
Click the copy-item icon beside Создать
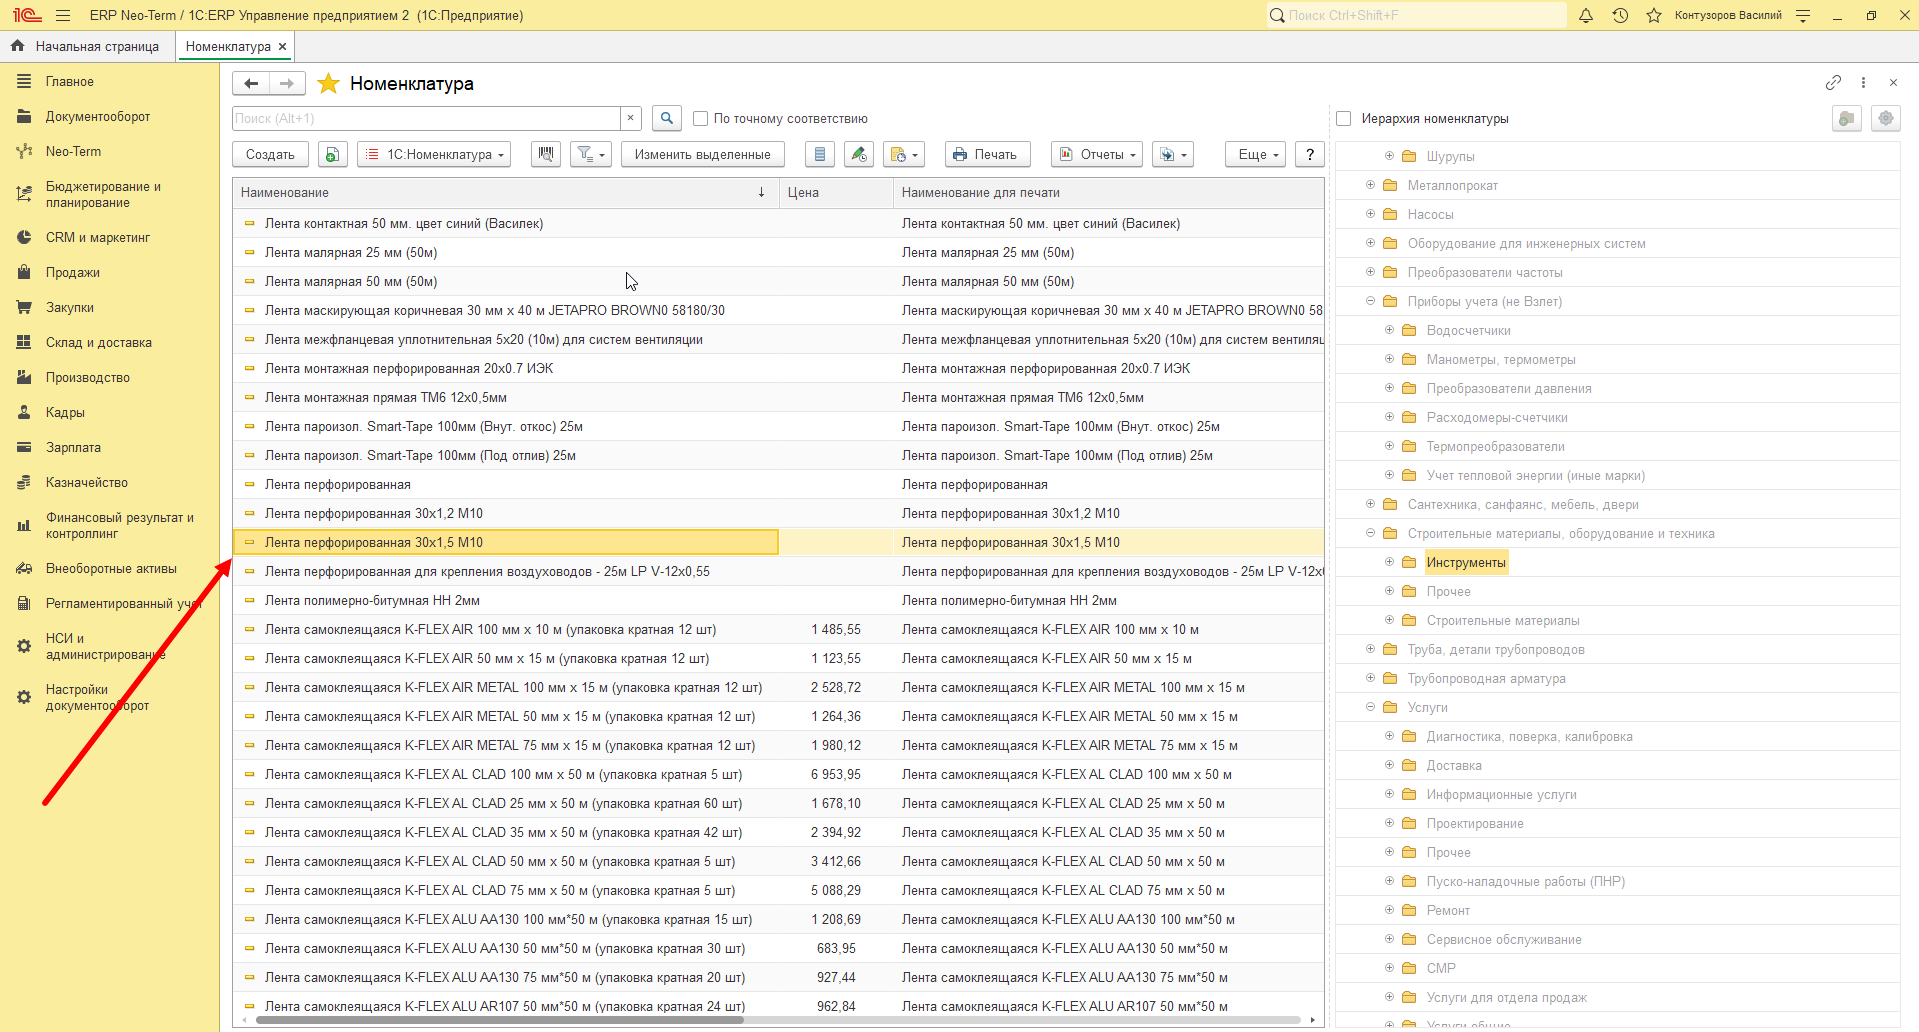332,154
